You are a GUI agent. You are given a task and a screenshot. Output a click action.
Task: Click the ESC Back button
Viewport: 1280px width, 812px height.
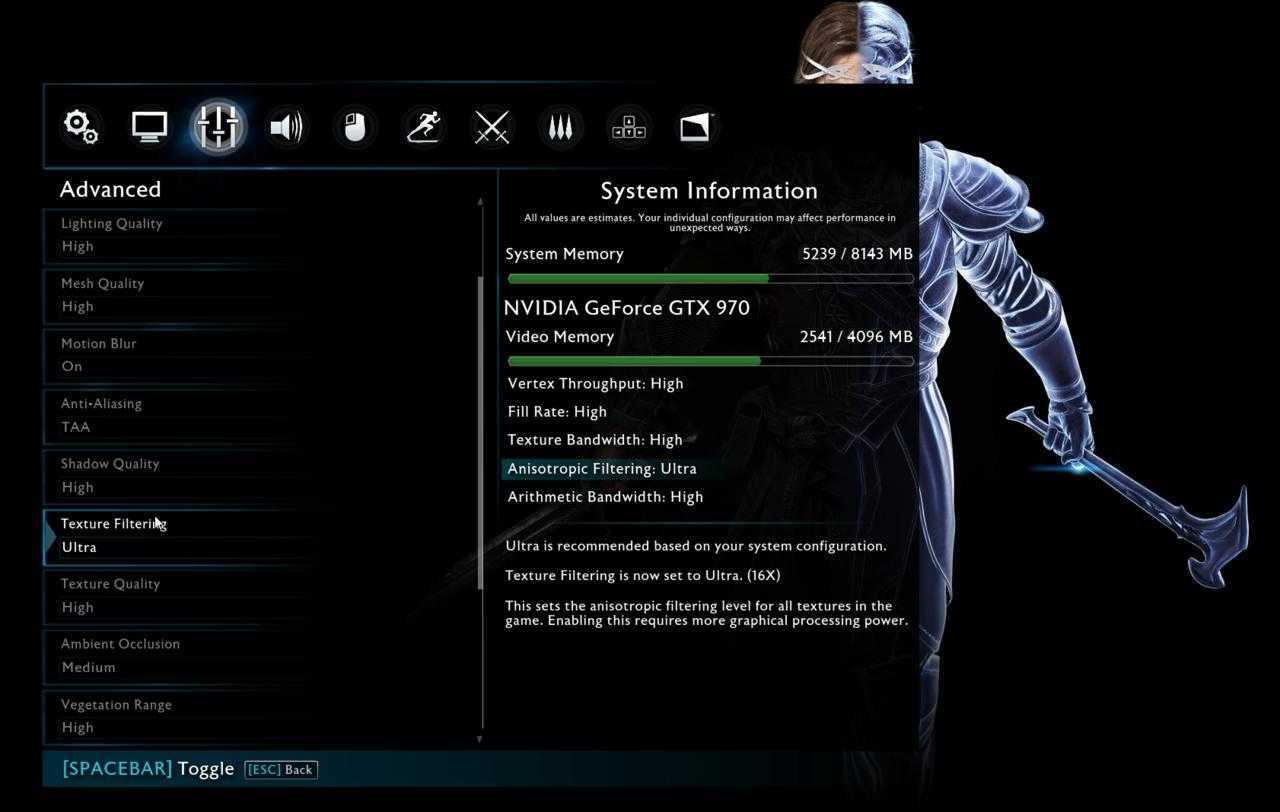[281, 770]
